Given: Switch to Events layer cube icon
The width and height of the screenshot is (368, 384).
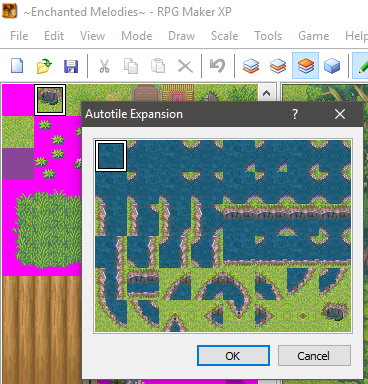Looking at the screenshot, I should coord(332,66).
